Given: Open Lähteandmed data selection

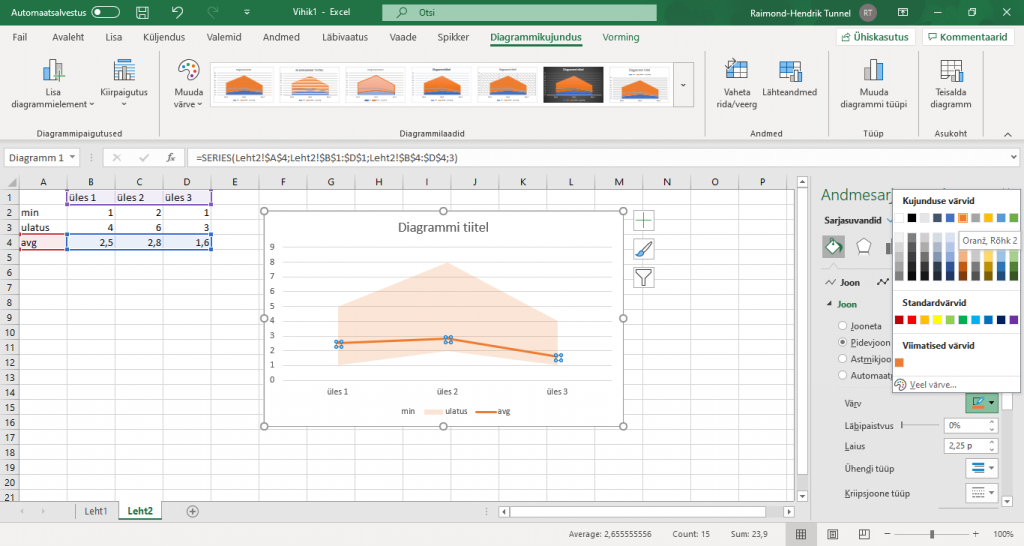Looking at the screenshot, I should (x=789, y=71).
